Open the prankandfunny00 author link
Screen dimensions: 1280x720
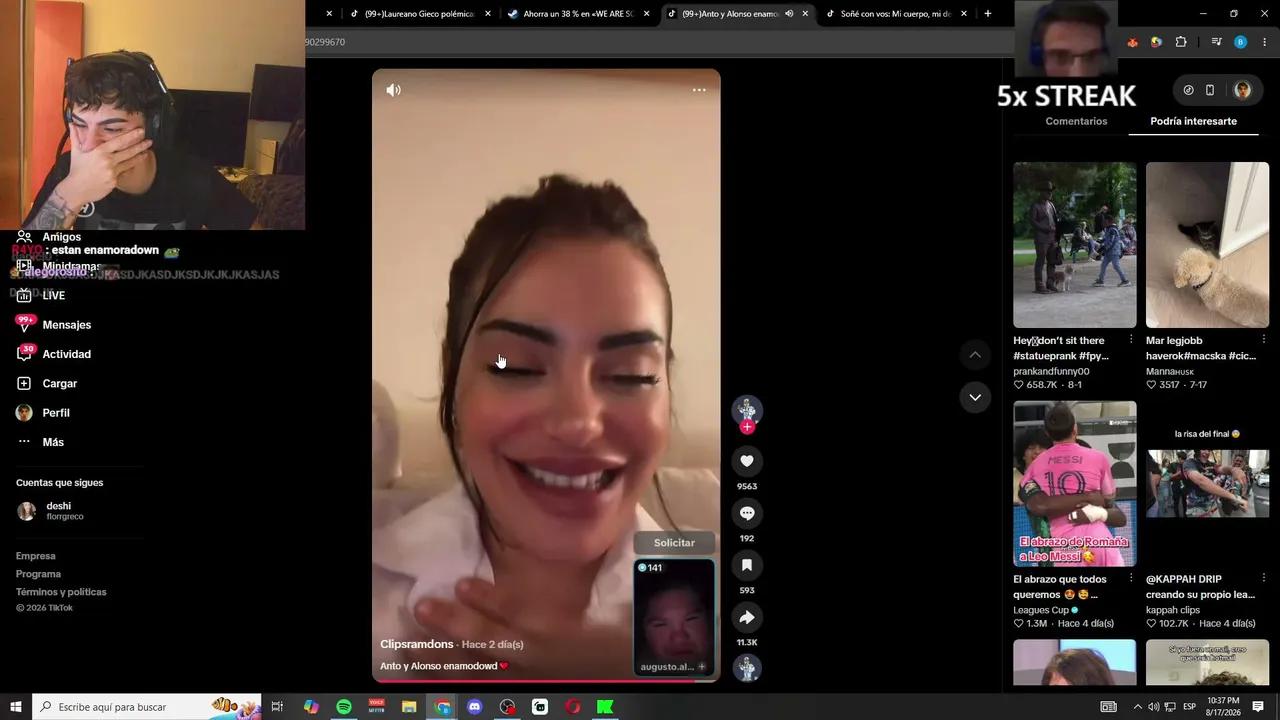pyautogui.click(x=1051, y=371)
